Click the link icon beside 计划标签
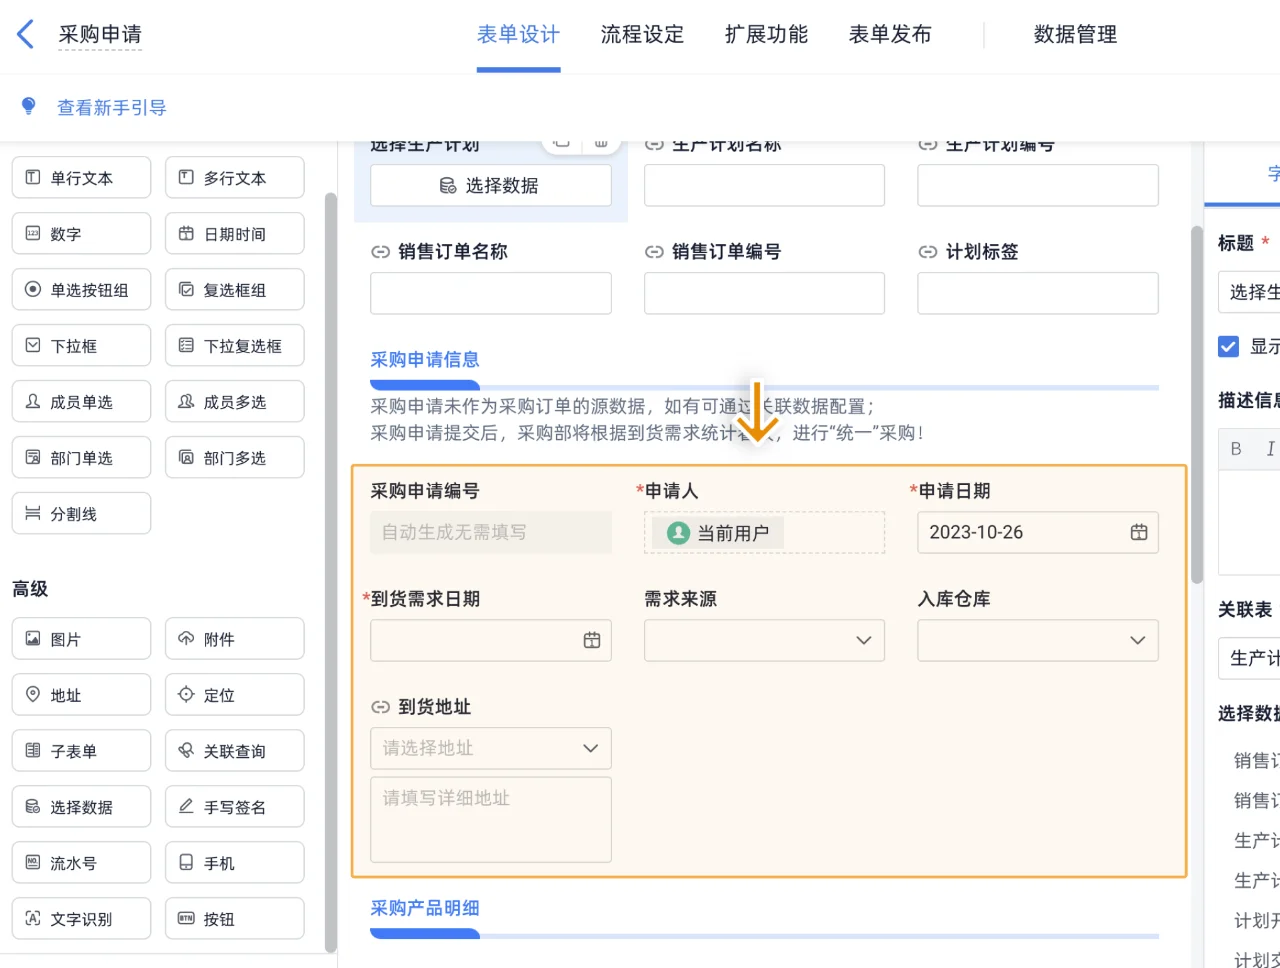Screen dimensions: 1280x968 [x=927, y=252]
